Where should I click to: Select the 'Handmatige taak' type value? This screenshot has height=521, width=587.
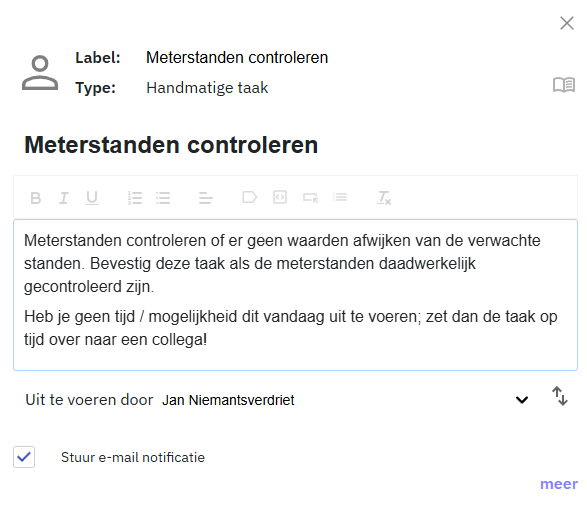207,88
